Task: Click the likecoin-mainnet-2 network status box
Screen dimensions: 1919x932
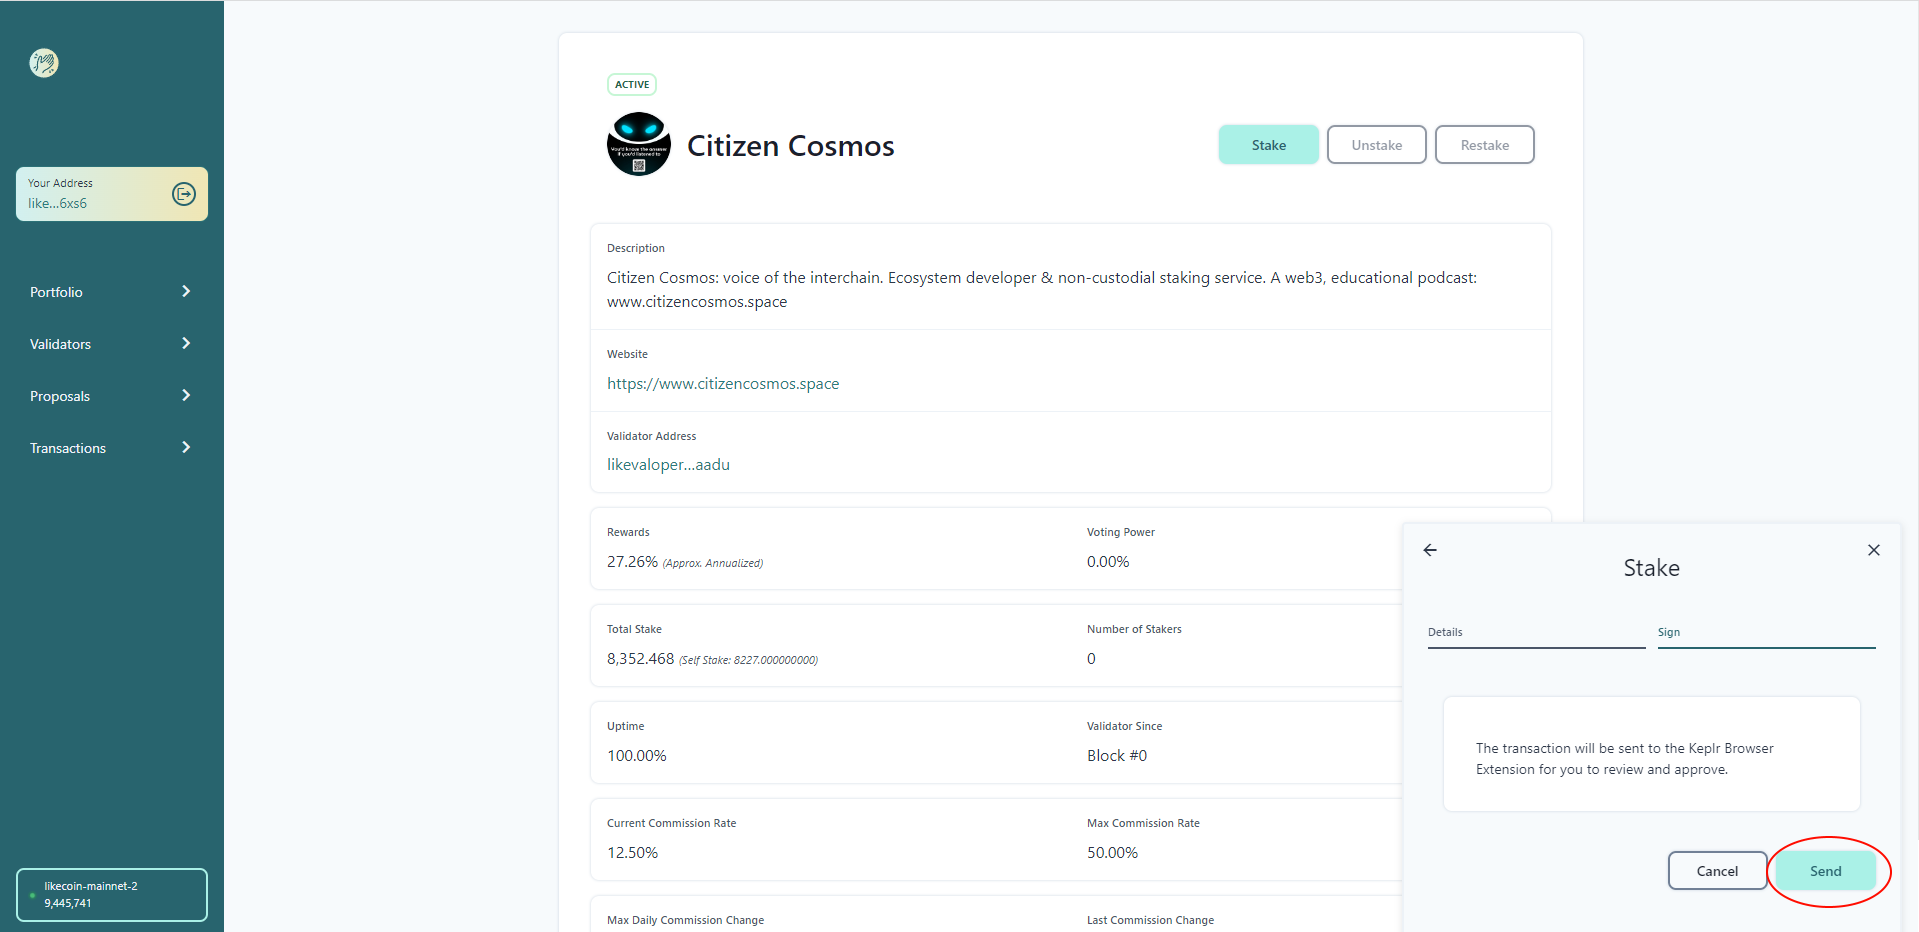Action: [x=112, y=894]
